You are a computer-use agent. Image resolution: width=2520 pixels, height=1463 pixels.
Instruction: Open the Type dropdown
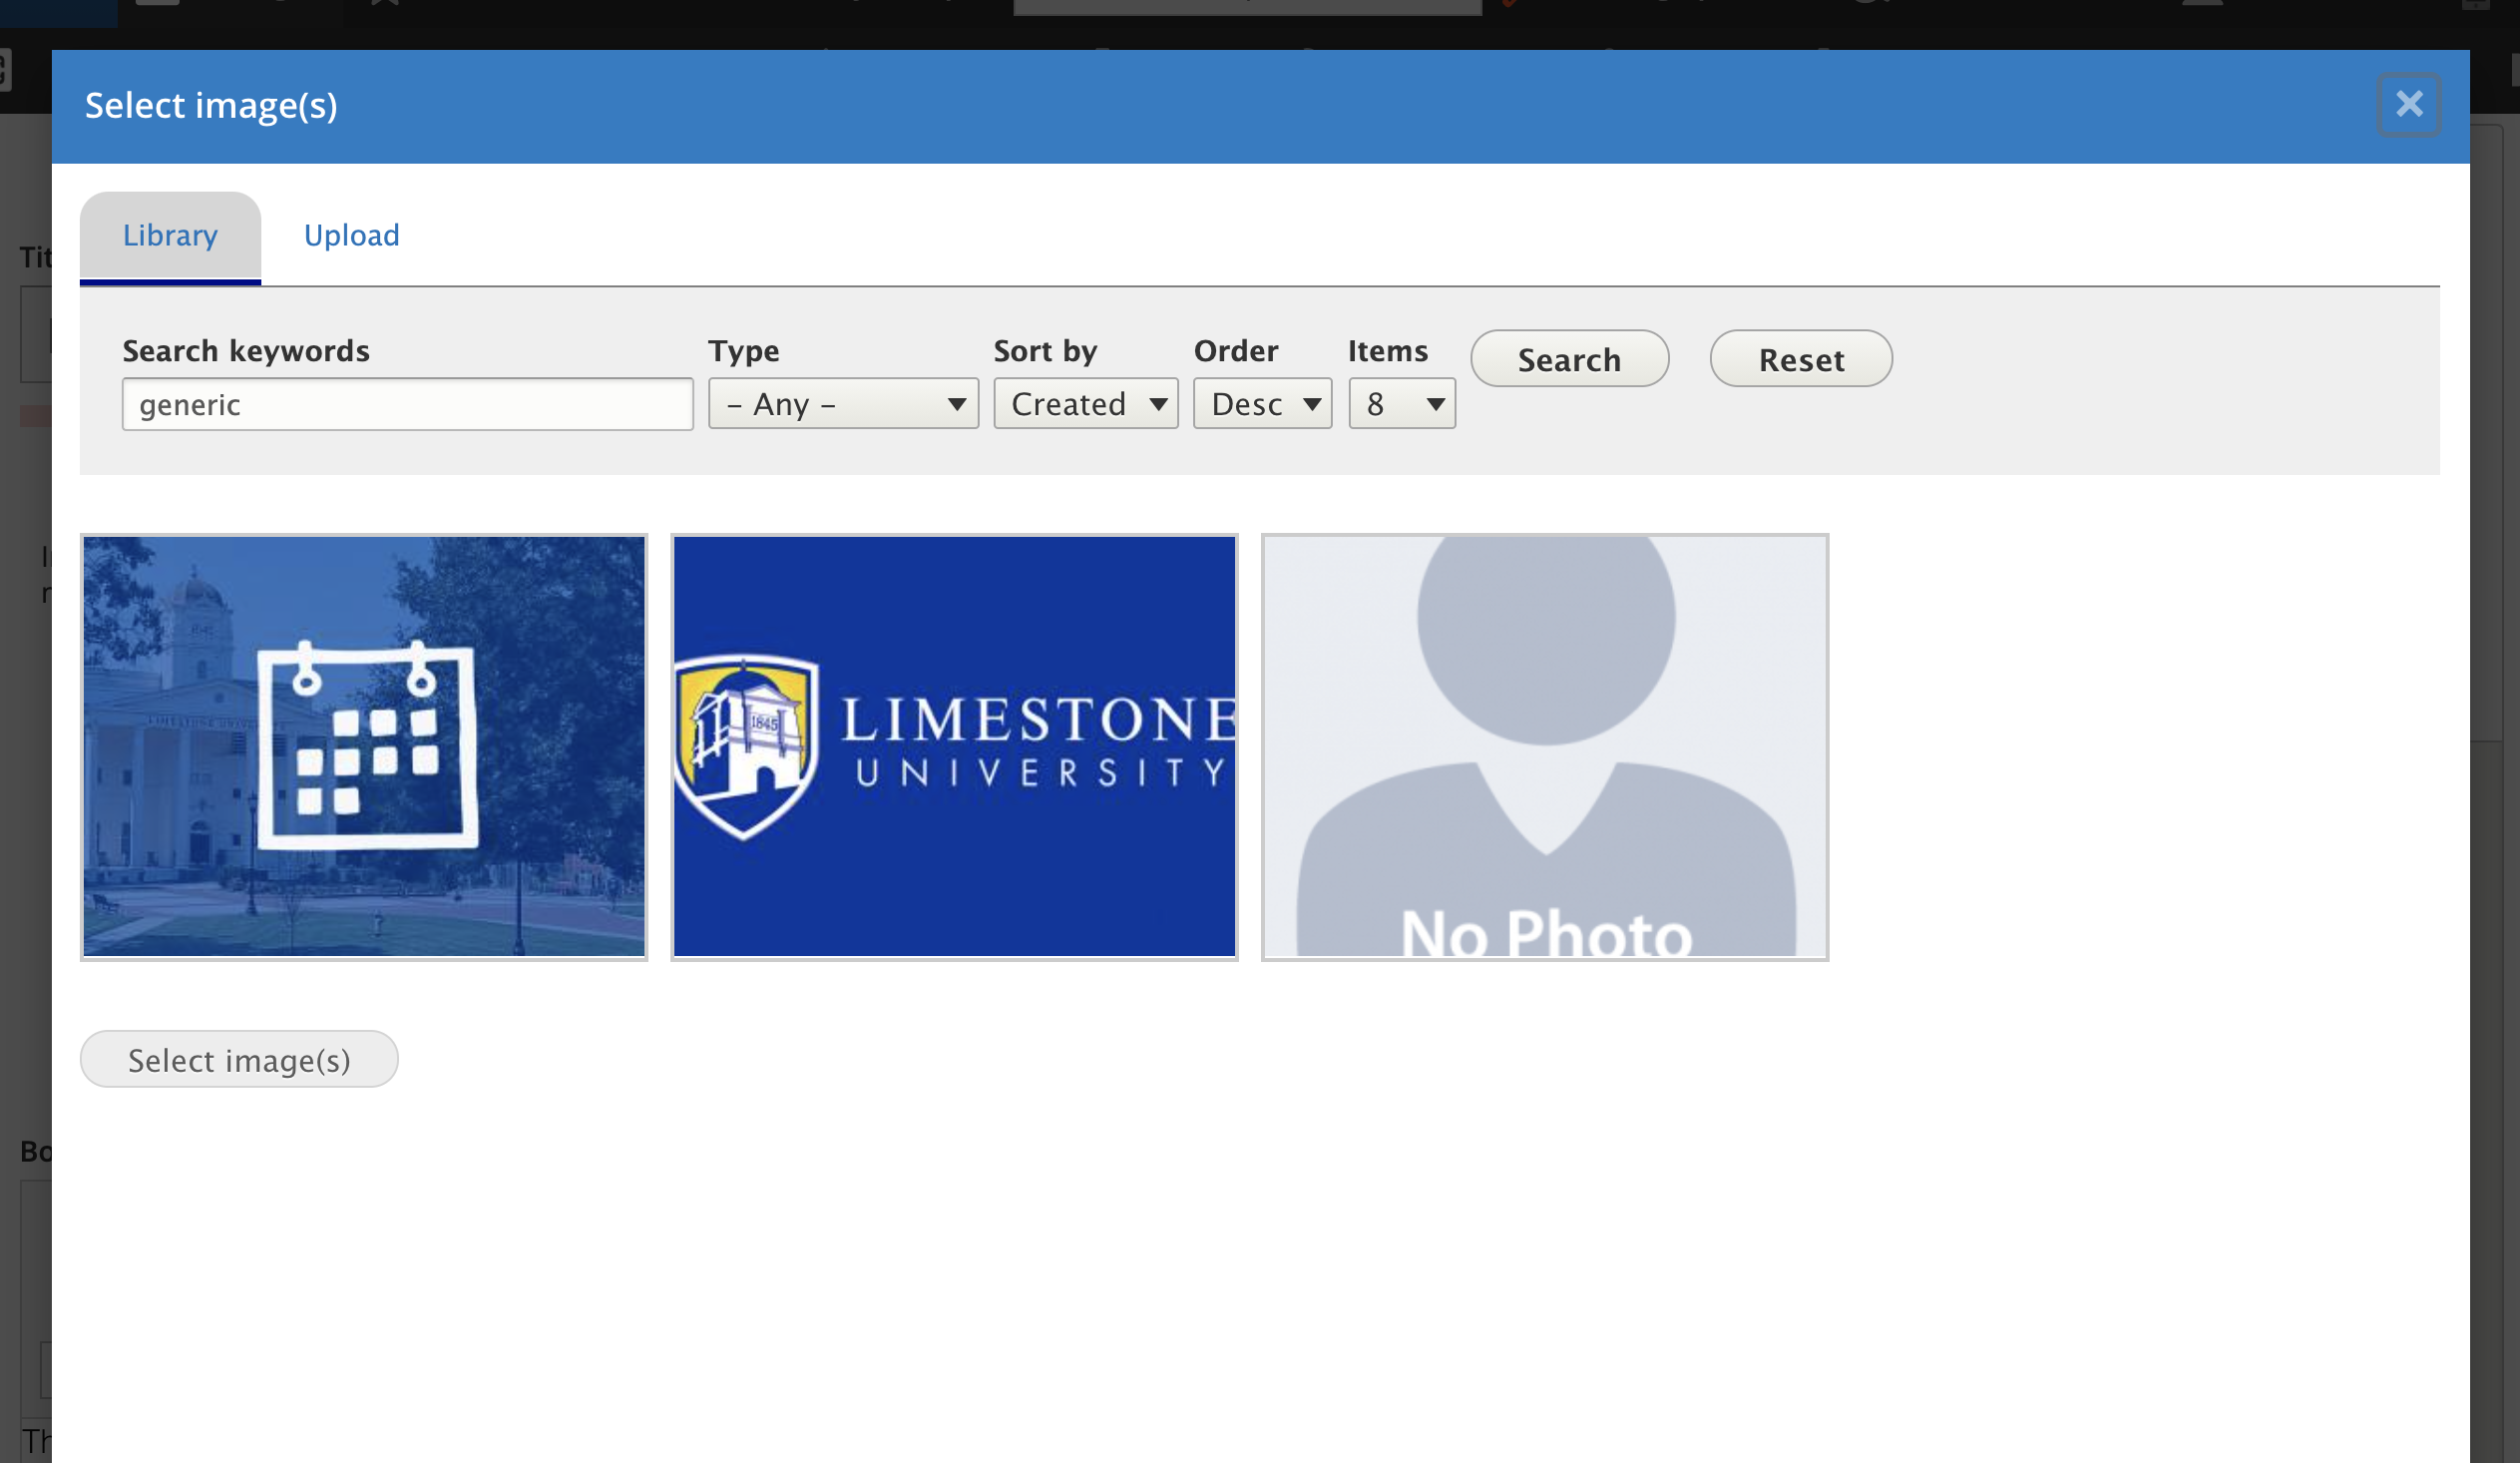pos(843,404)
